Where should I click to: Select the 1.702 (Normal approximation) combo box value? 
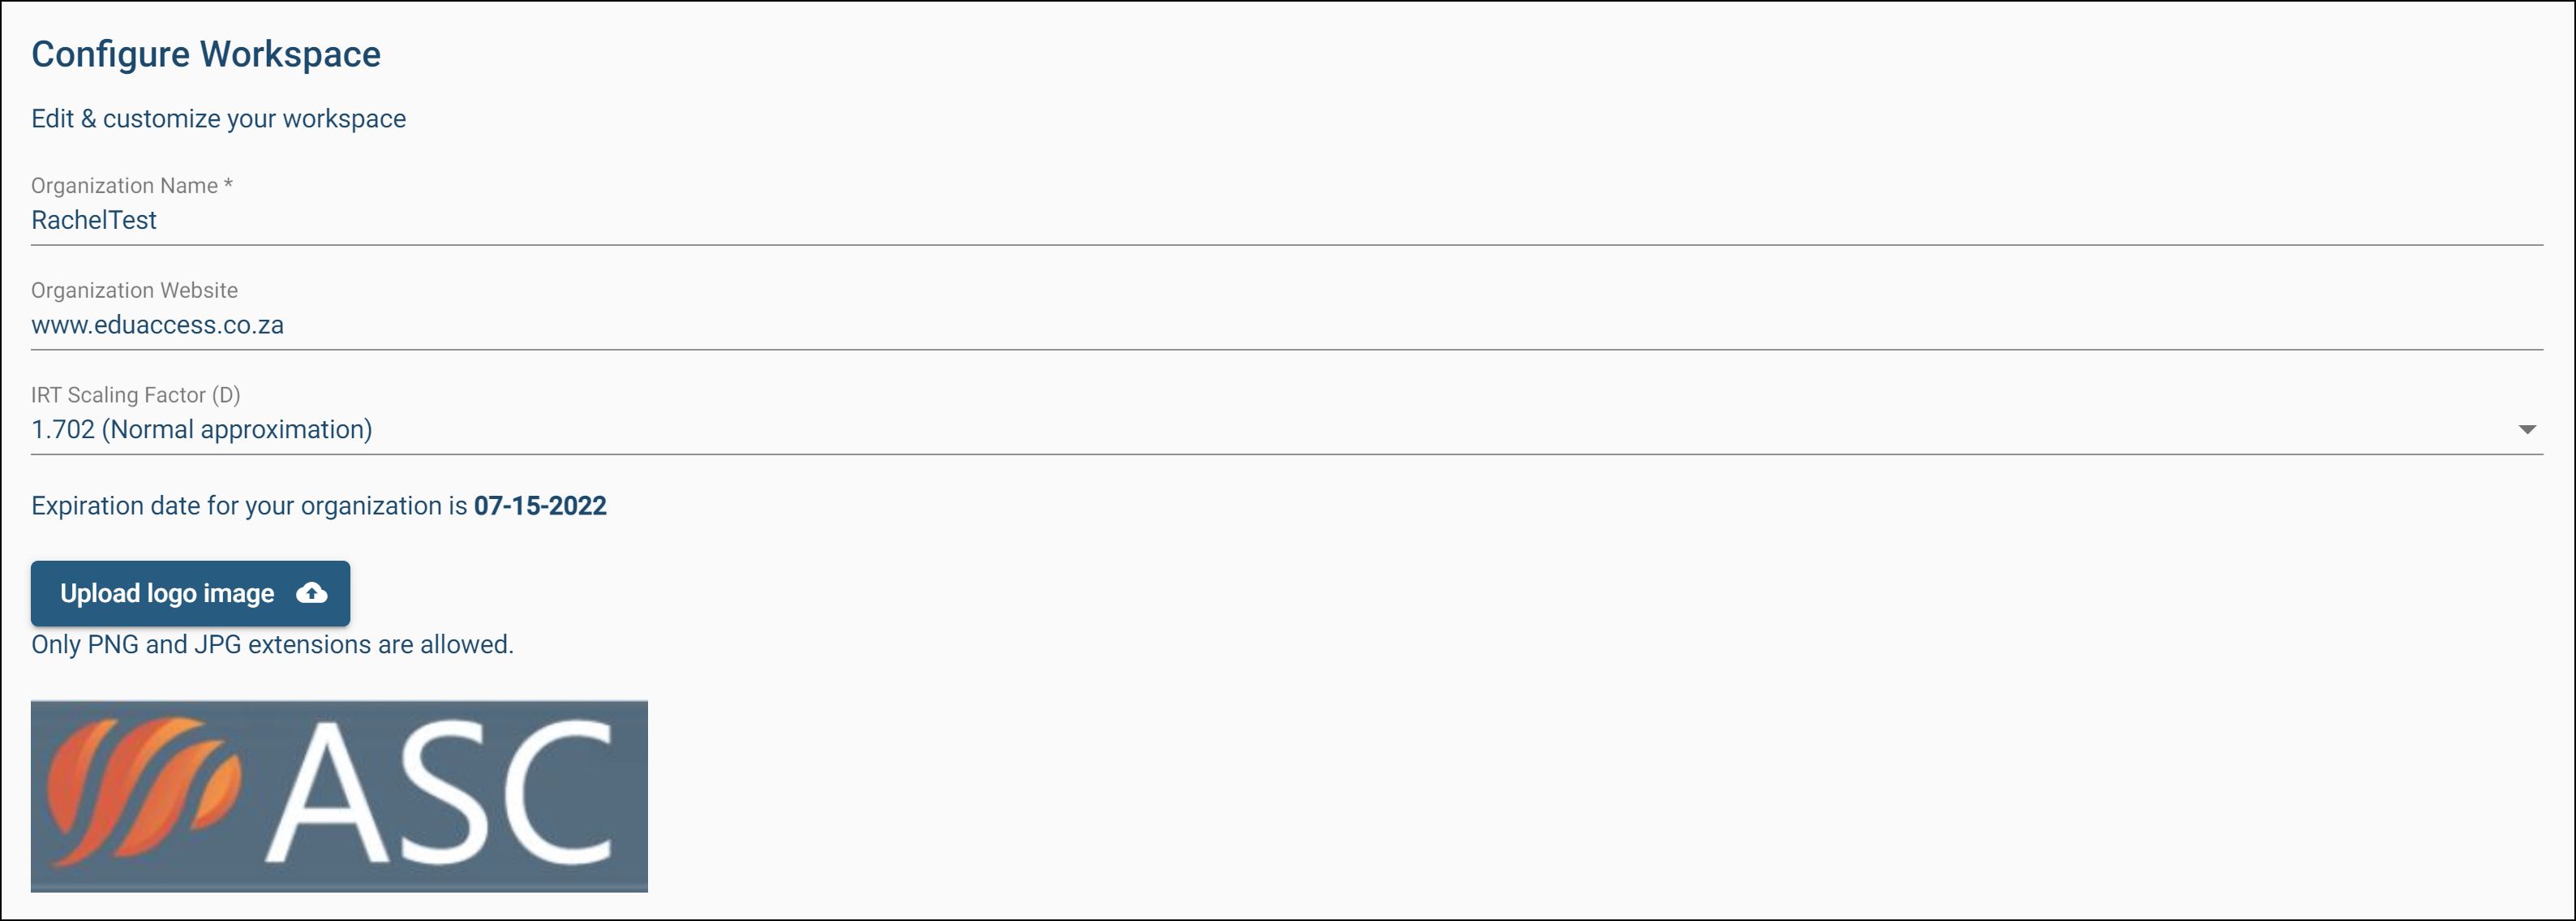(201, 430)
